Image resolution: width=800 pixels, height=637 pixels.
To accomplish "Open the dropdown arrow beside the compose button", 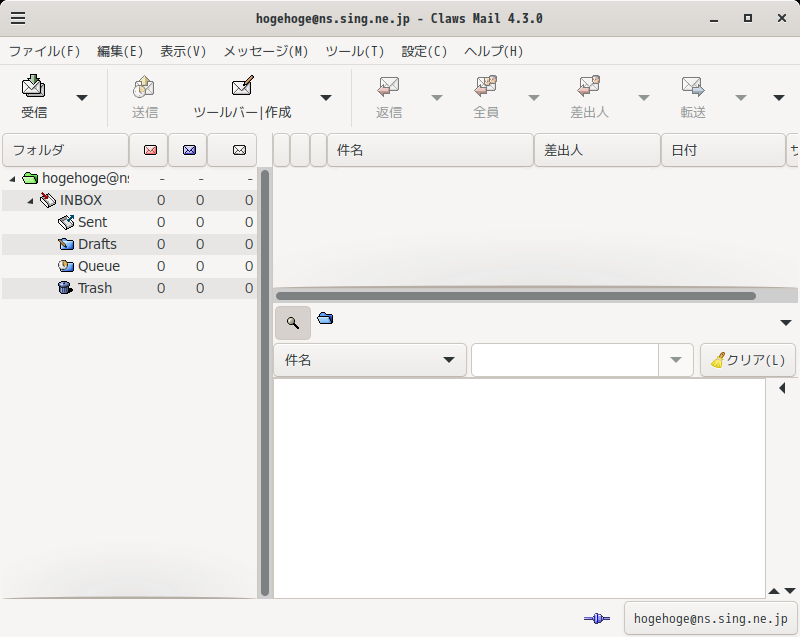I will [x=326, y=97].
